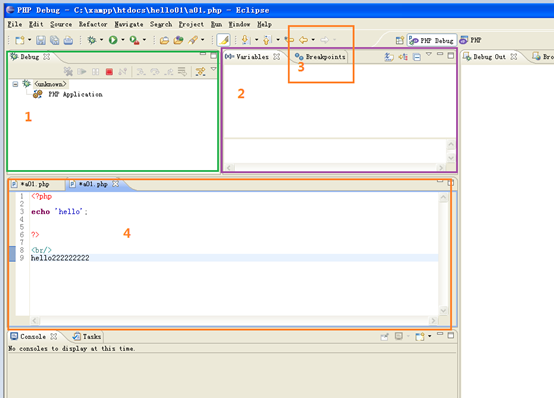554x398 pixels.
Task: Open the New file dropdown arrow
Action: click(30, 40)
